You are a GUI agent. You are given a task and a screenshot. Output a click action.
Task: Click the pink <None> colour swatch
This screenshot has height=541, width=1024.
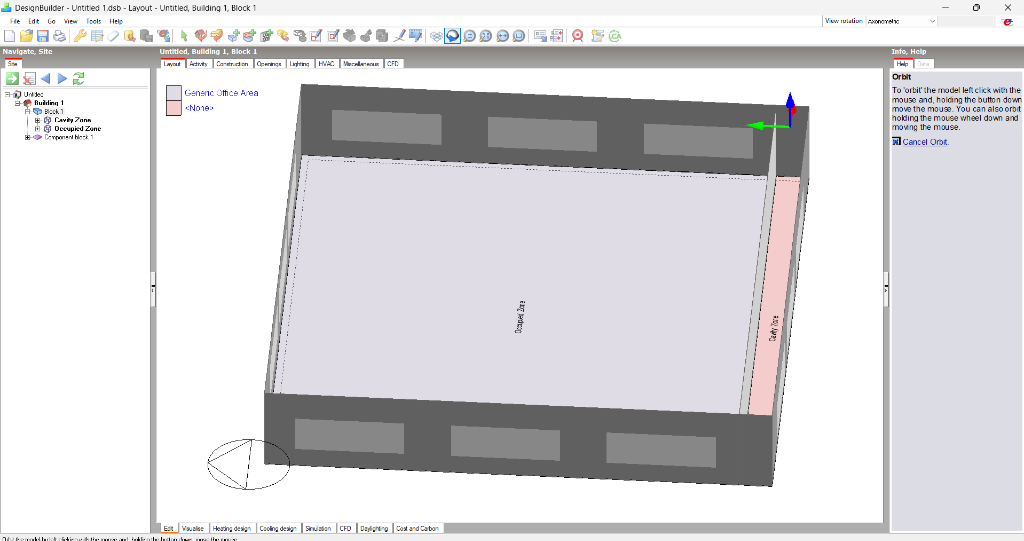coord(174,108)
